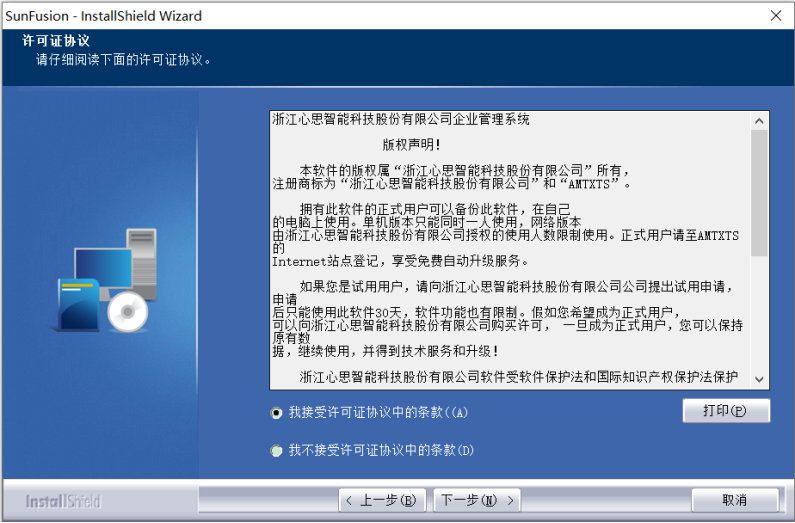The image size is (795, 523).
Task: Click the license text scroll up arrow
Action: (x=759, y=121)
